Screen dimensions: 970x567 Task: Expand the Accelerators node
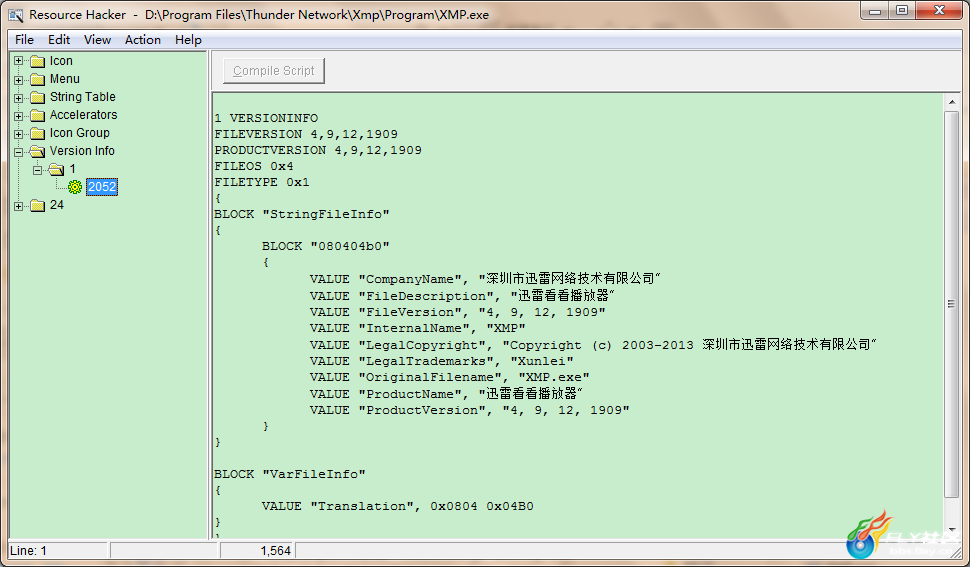pyautogui.click(x=19, y=115)
